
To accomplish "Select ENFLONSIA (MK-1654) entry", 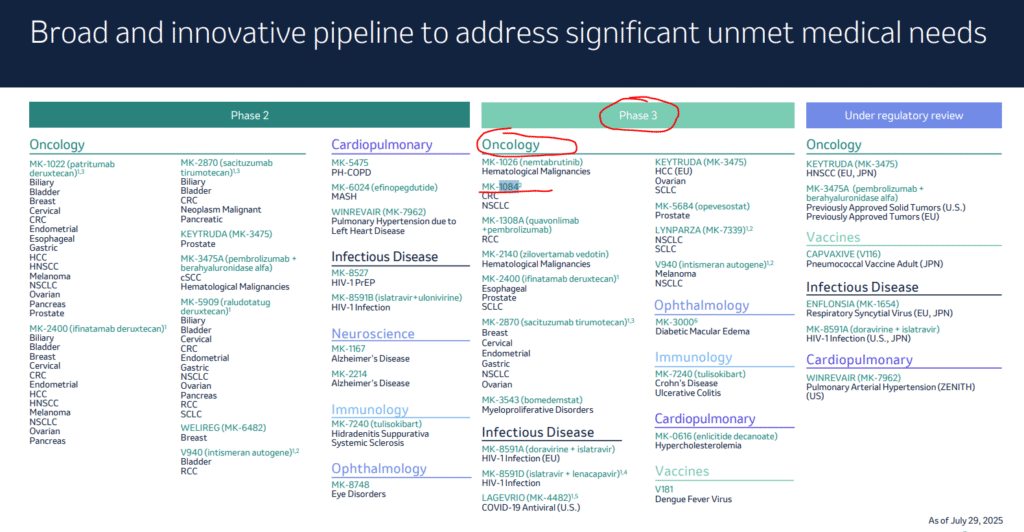I will 852,304.
